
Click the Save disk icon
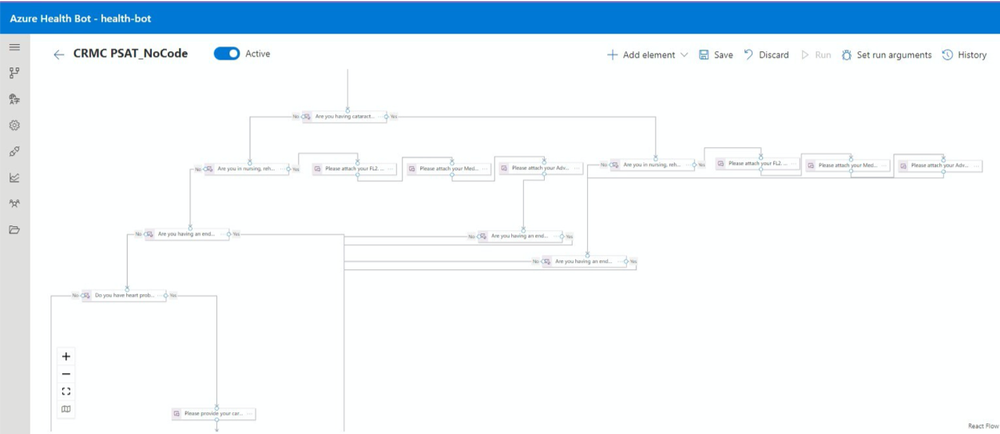704,55
